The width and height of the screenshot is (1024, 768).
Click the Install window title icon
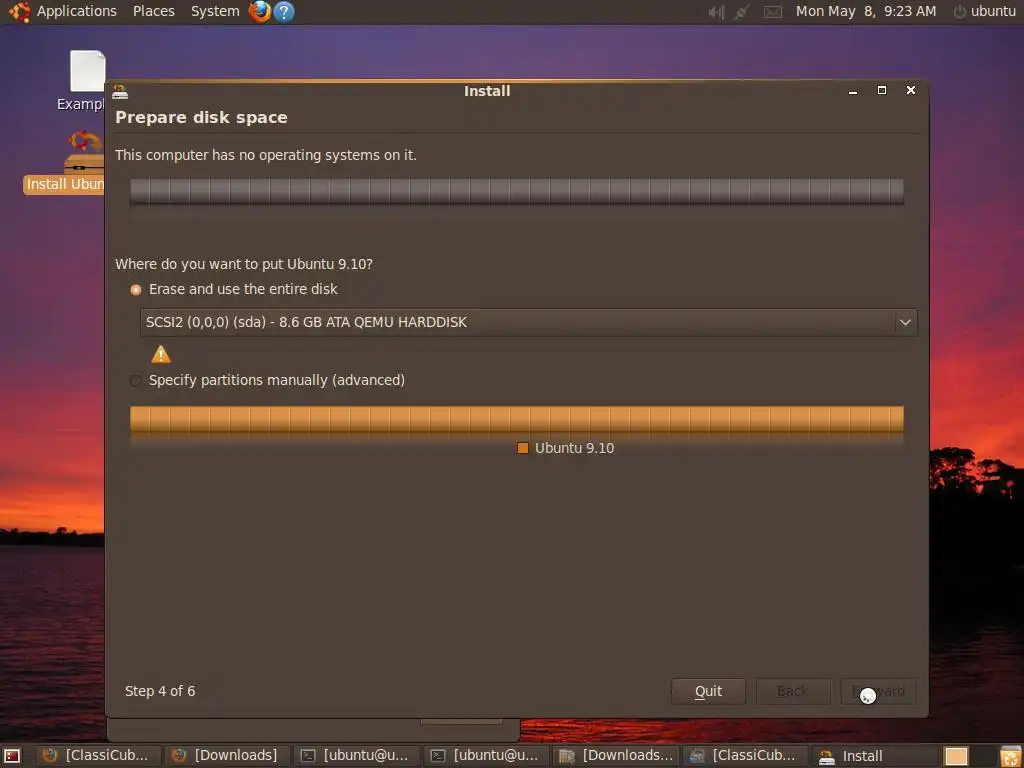point(120,91)
